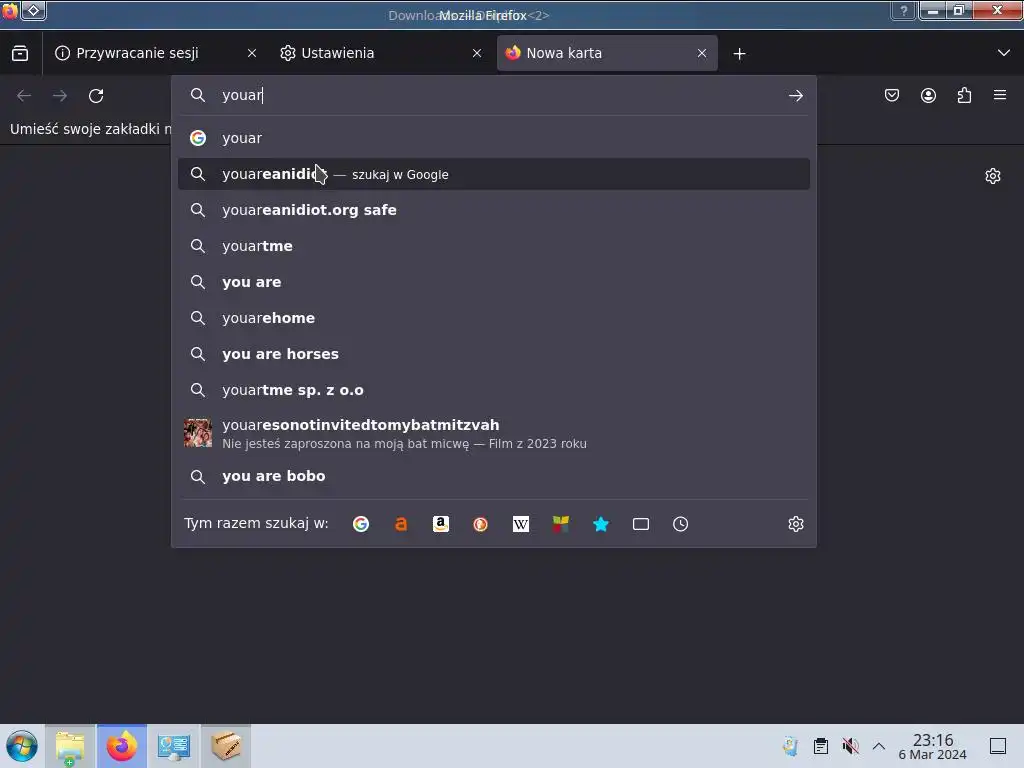Open the Firefox hamburger menu
Screen dimensions: 1024x768
(1000, 95)
